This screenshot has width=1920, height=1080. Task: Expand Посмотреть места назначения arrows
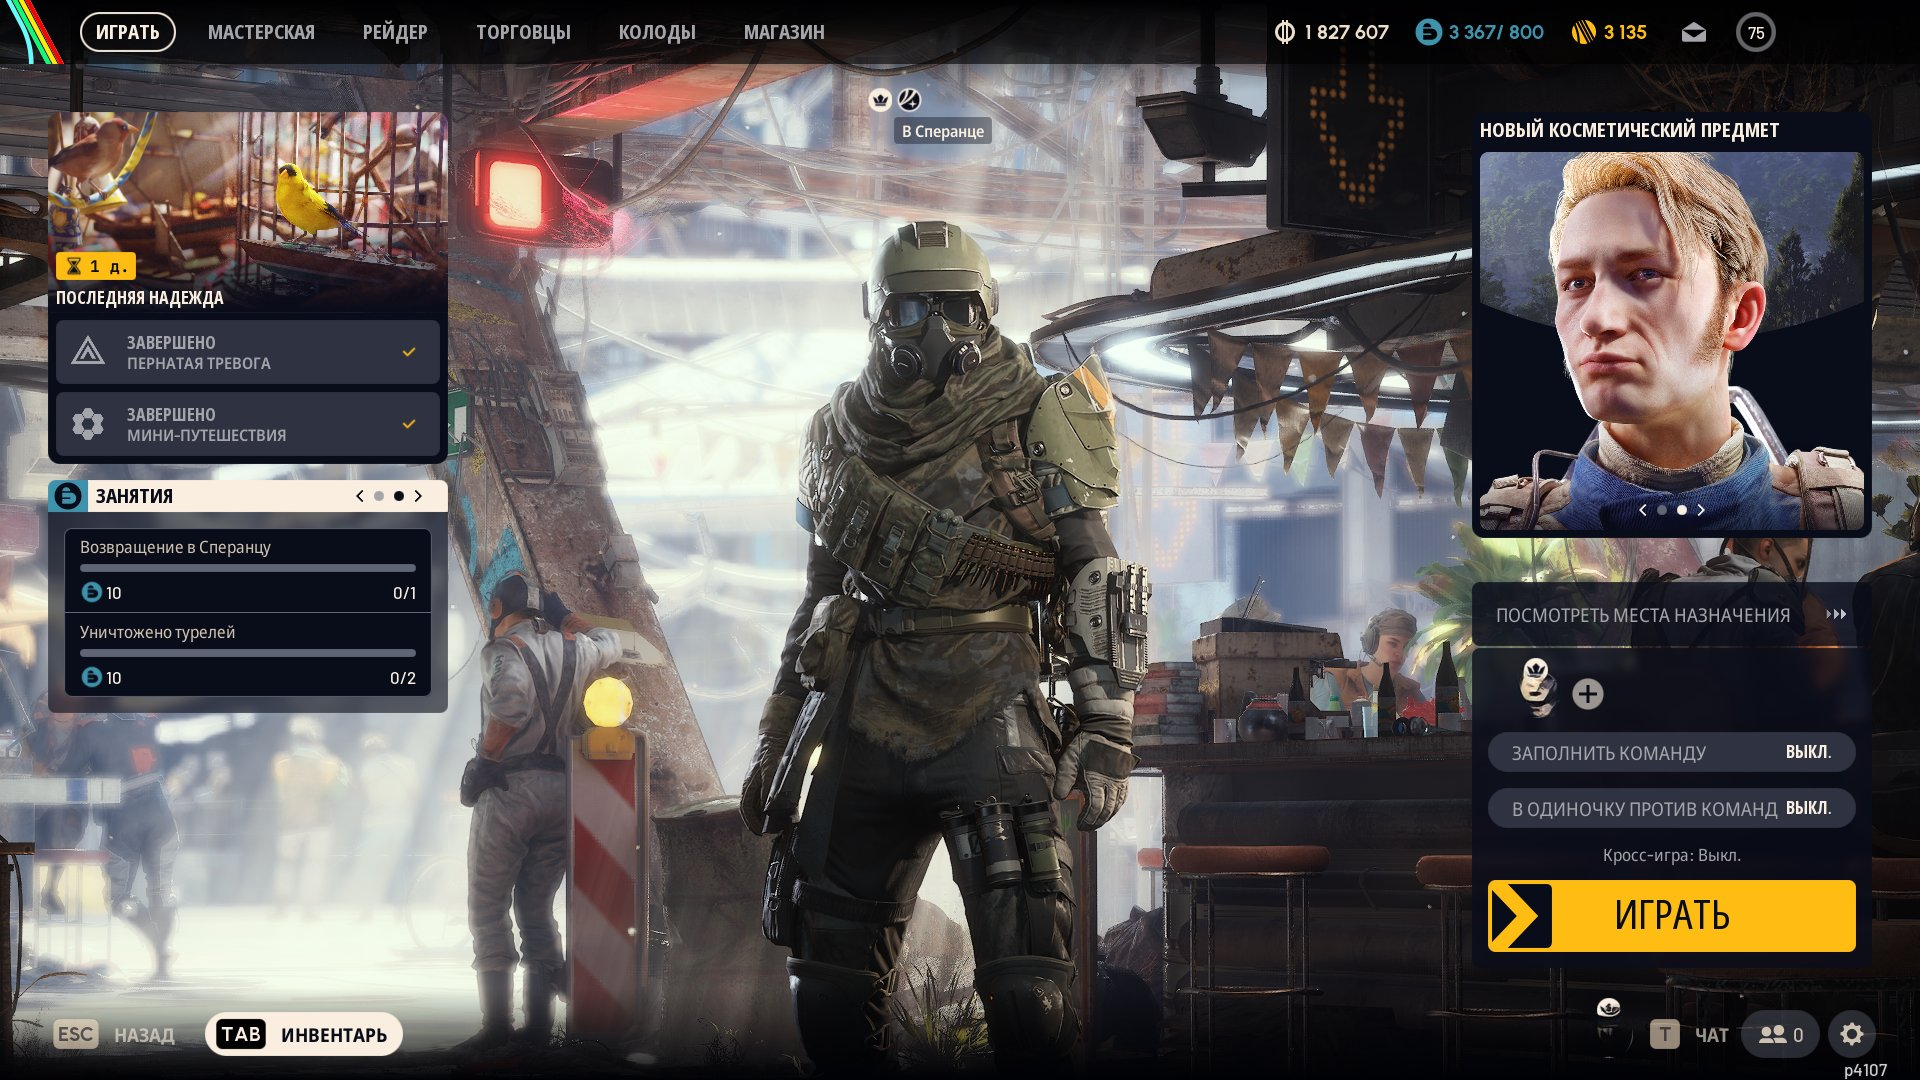1836,614
